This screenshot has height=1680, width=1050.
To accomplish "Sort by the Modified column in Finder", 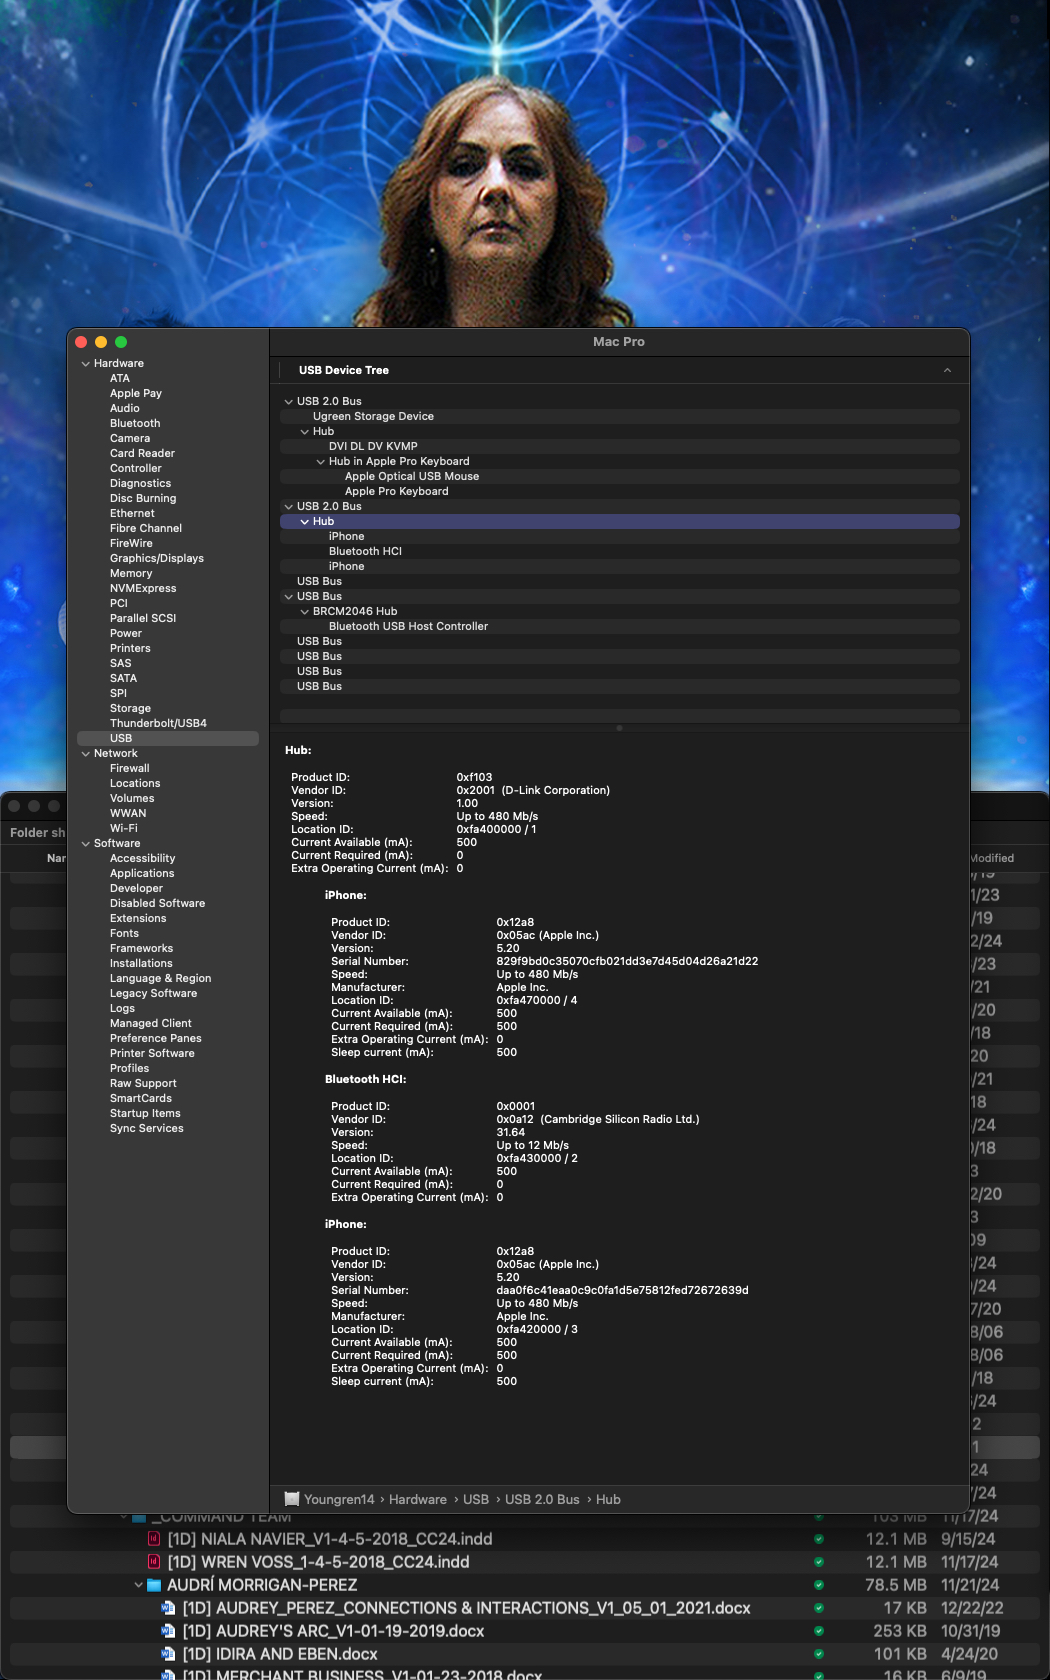I will tap(991, 858).
